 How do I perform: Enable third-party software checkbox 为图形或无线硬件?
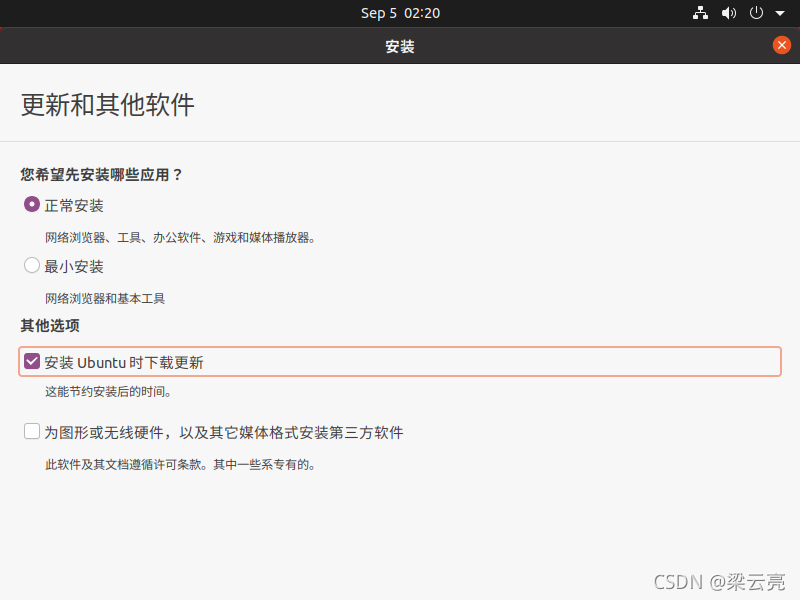32,431
